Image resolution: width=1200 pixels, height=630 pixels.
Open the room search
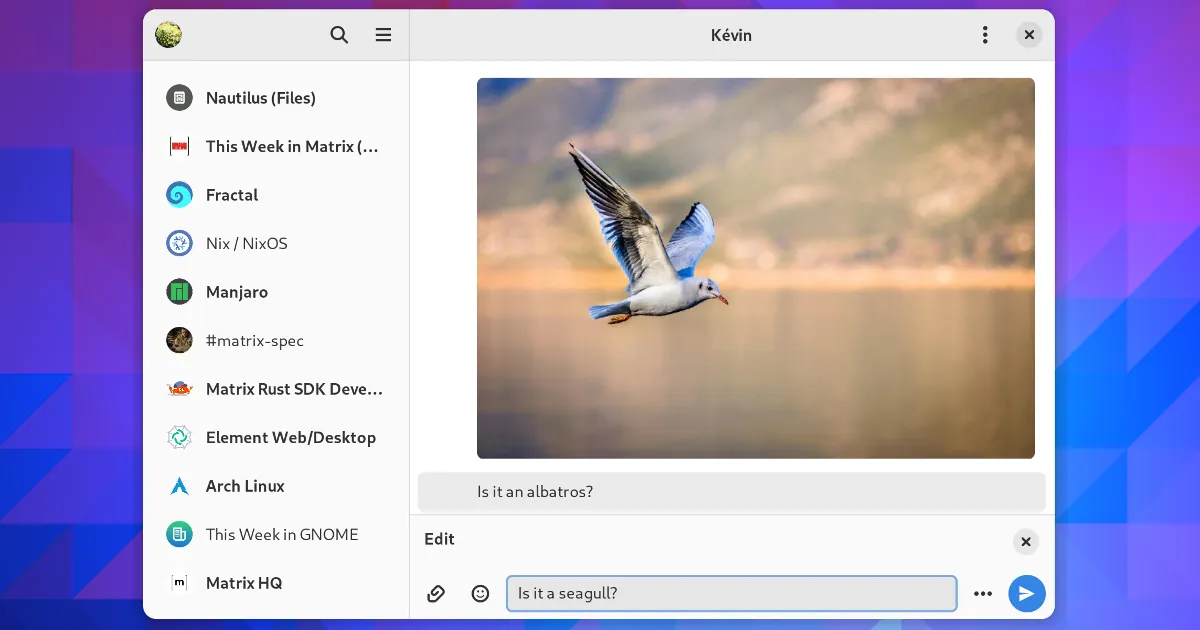tap(339, 35)
